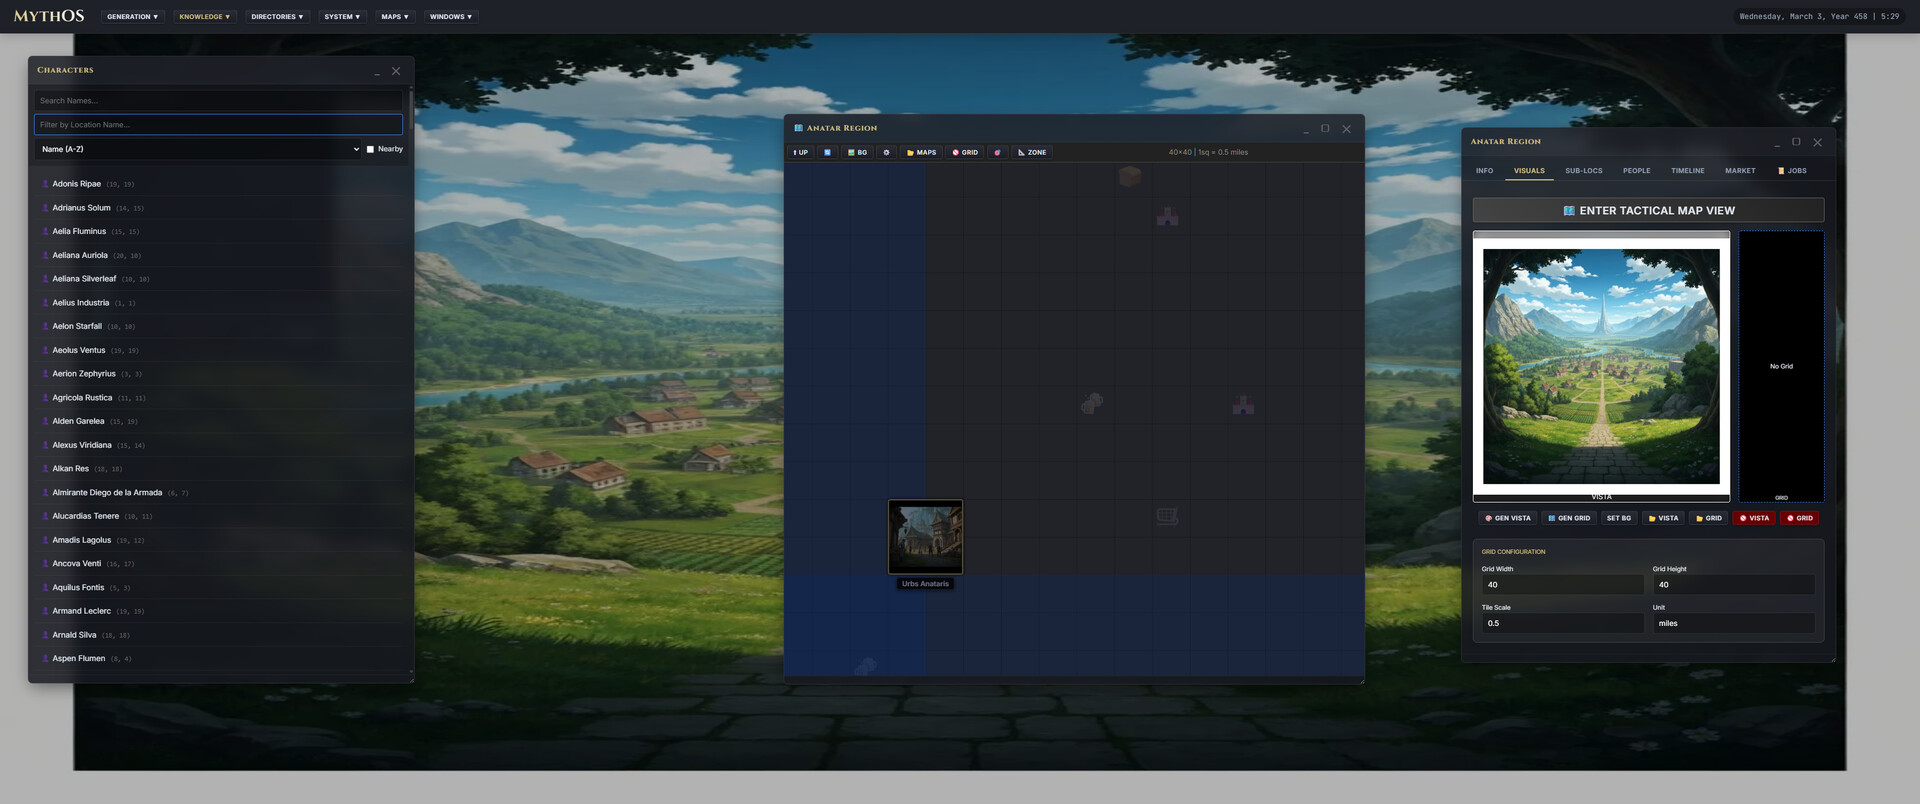The image size is (1920, 804).
Task: Switch to the Sub-Locs tab
Action: pyautogui.click(x=1583, y=171)
